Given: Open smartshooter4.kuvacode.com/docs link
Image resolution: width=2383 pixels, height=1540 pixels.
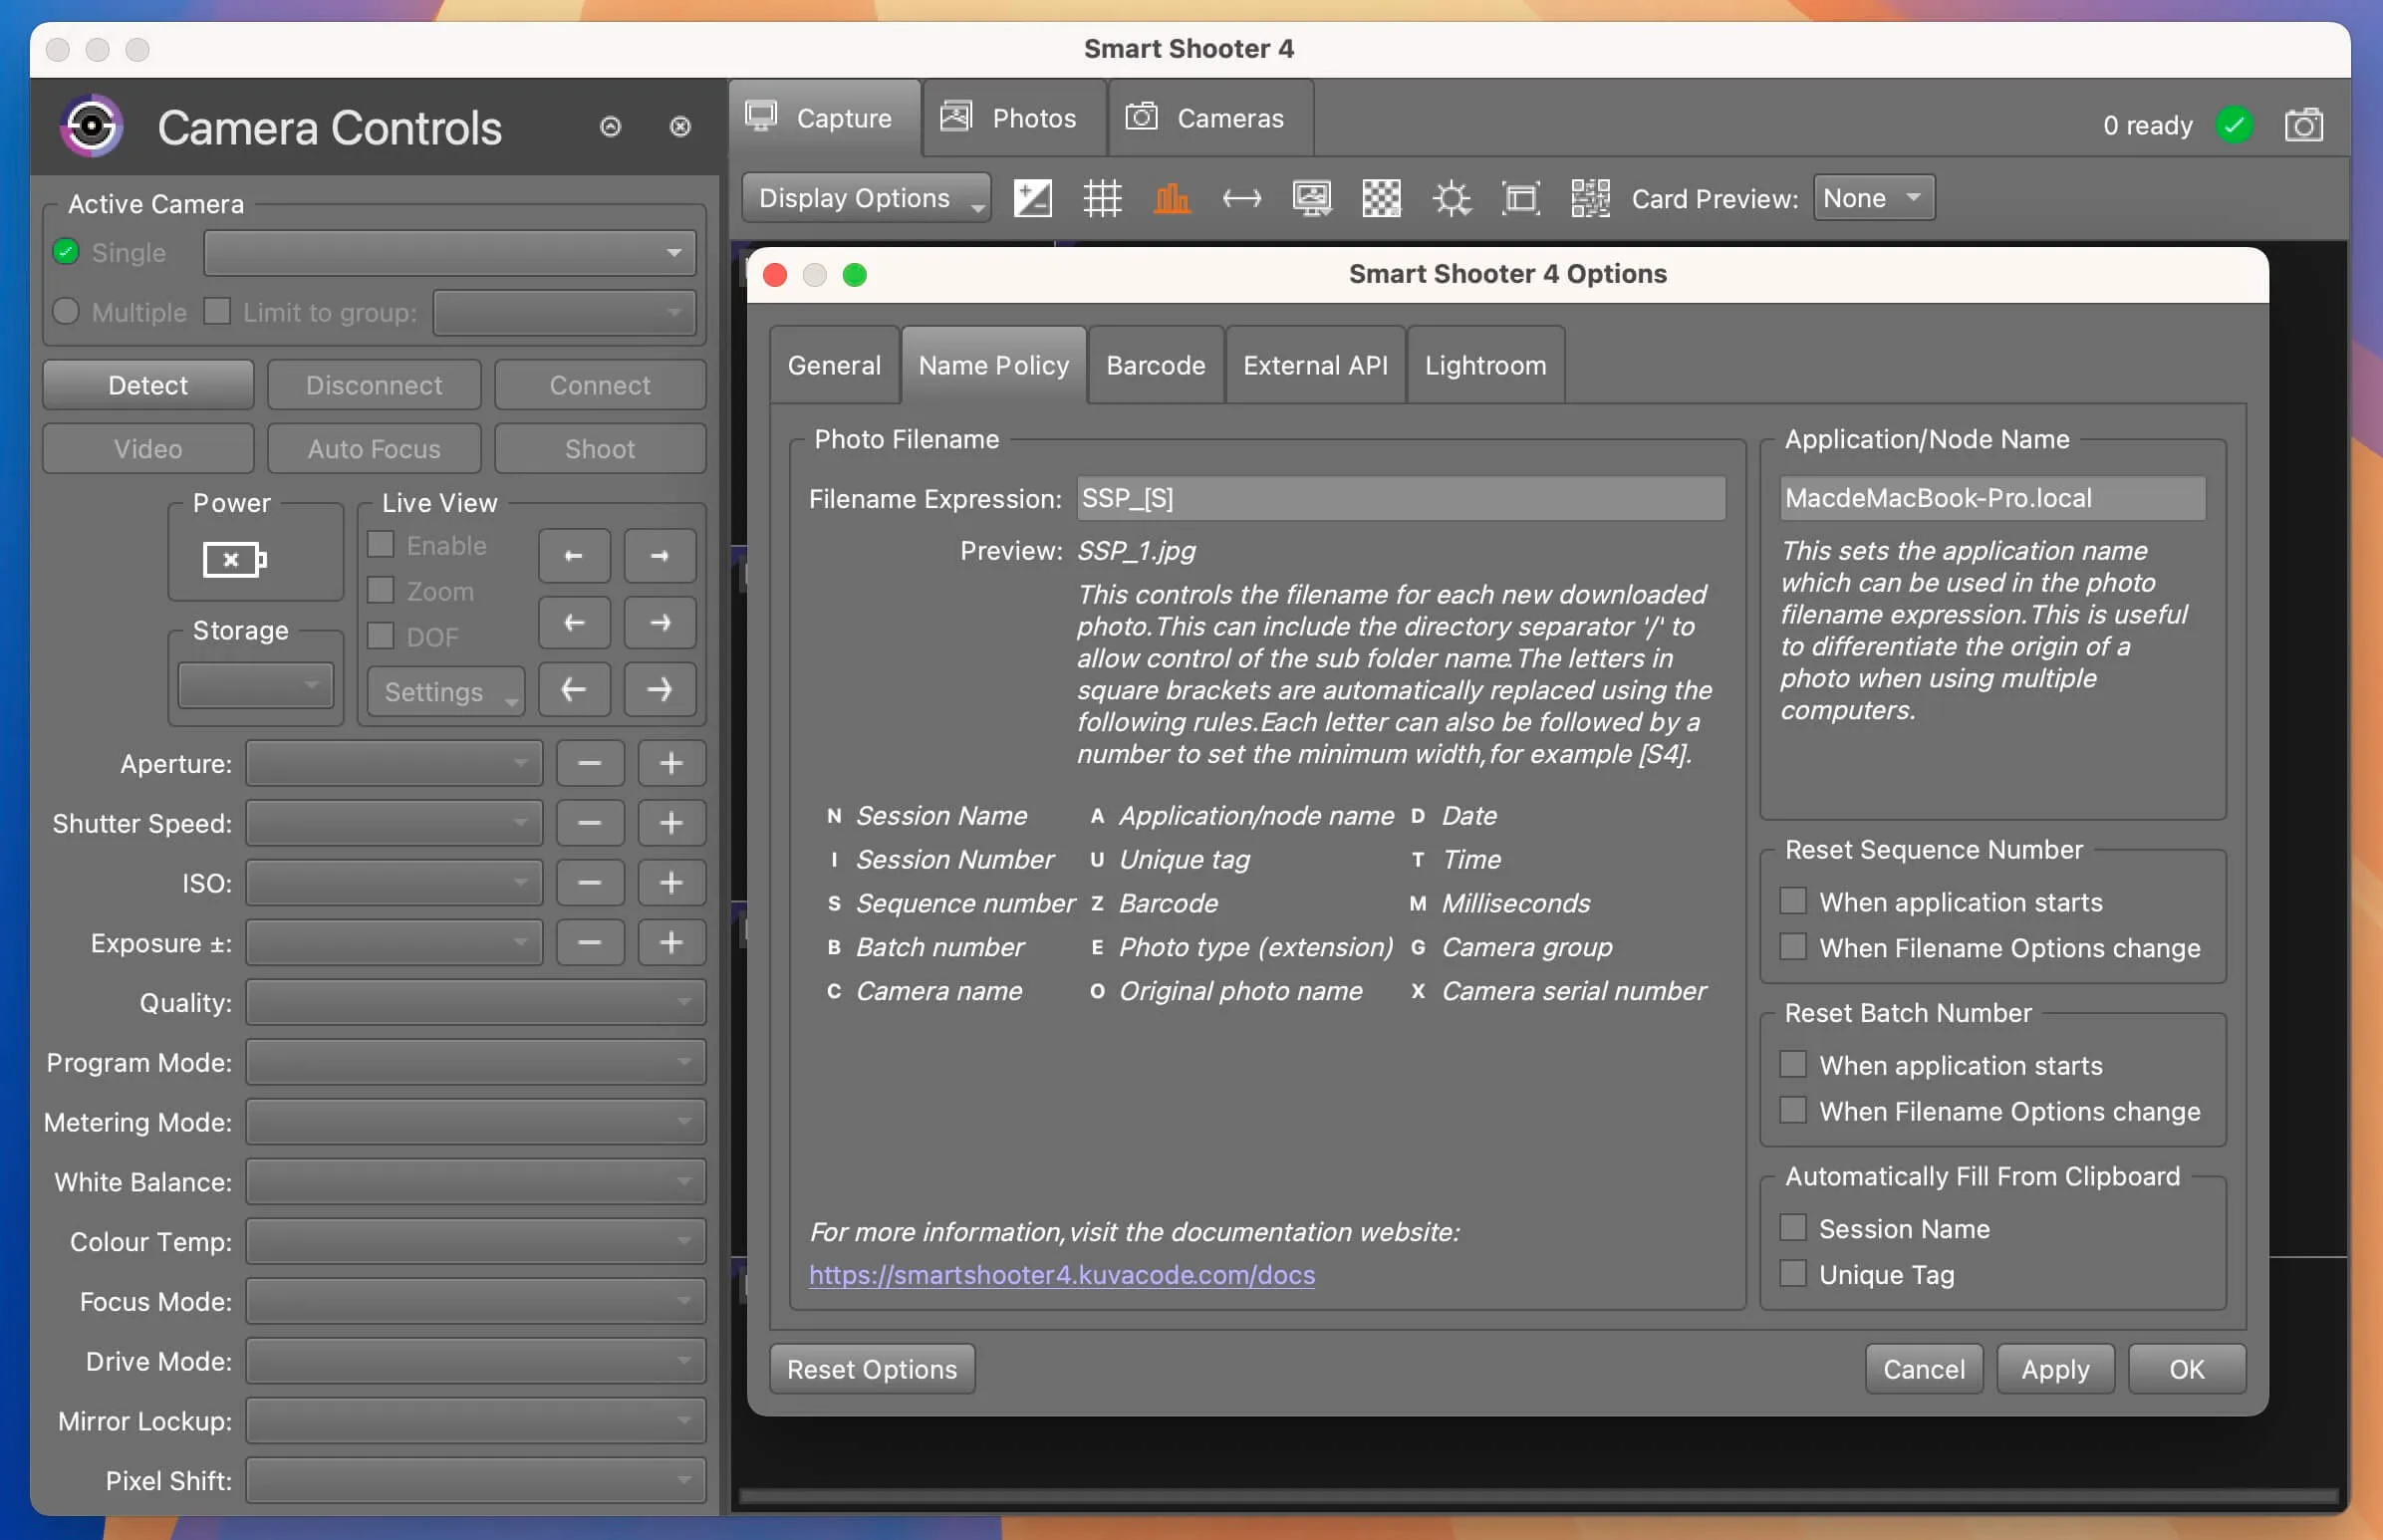Looking at the screenshot, I should (x=1062, y=1275).
